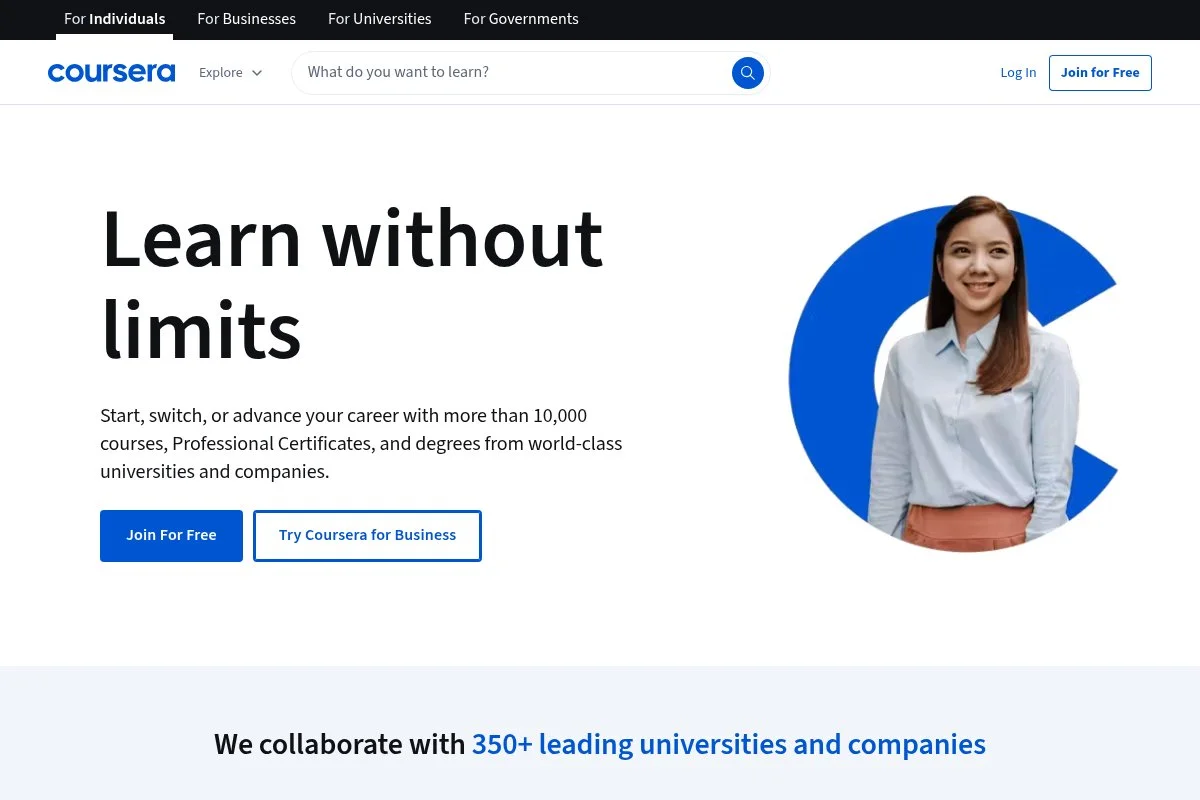This screenshot has width=1200, height=800.
Task: Open the For Businesses tab
Action: 247,19
